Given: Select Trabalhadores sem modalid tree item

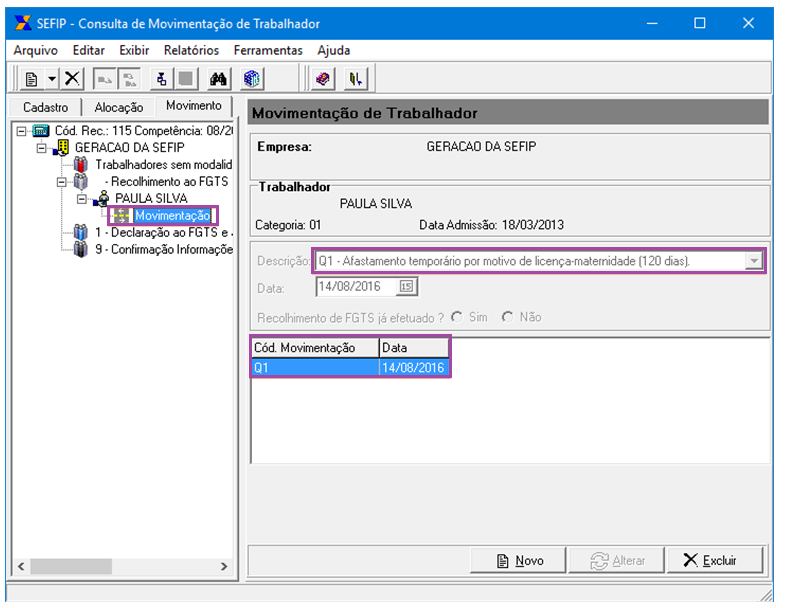Looking at the screenshot, I should (x=163, y=165).
